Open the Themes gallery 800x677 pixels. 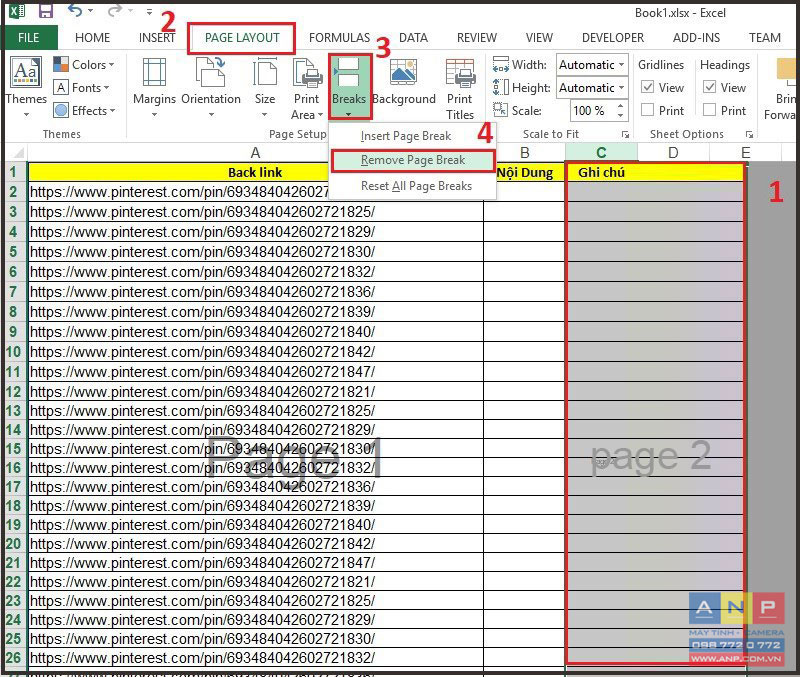pyautogui.click(x=26, y=87)
